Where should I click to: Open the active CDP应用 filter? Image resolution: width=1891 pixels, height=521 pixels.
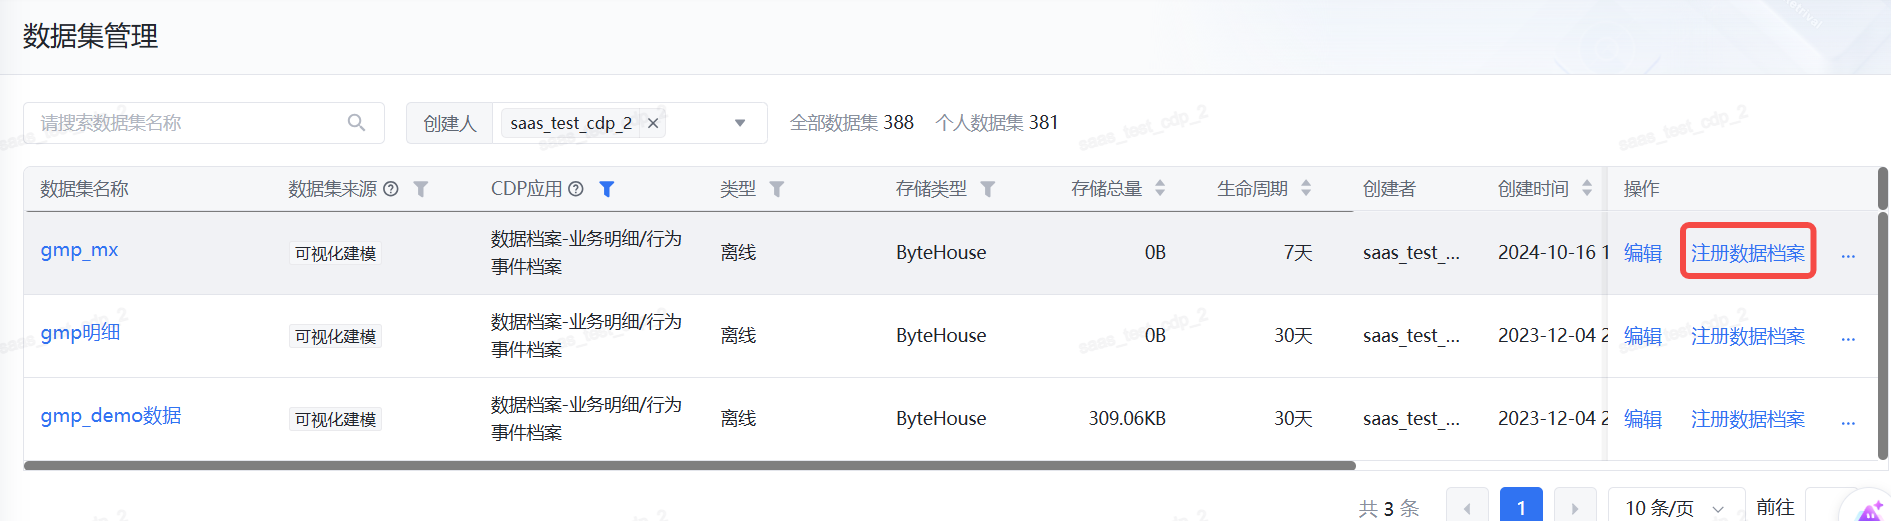[x=606, y=189]
